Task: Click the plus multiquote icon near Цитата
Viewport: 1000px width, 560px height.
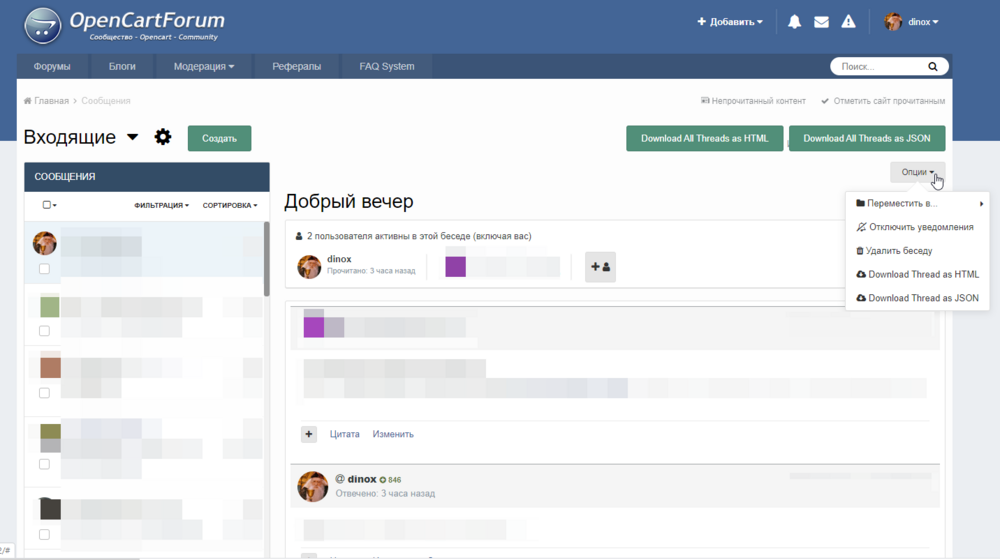Action: click(309, 434)
